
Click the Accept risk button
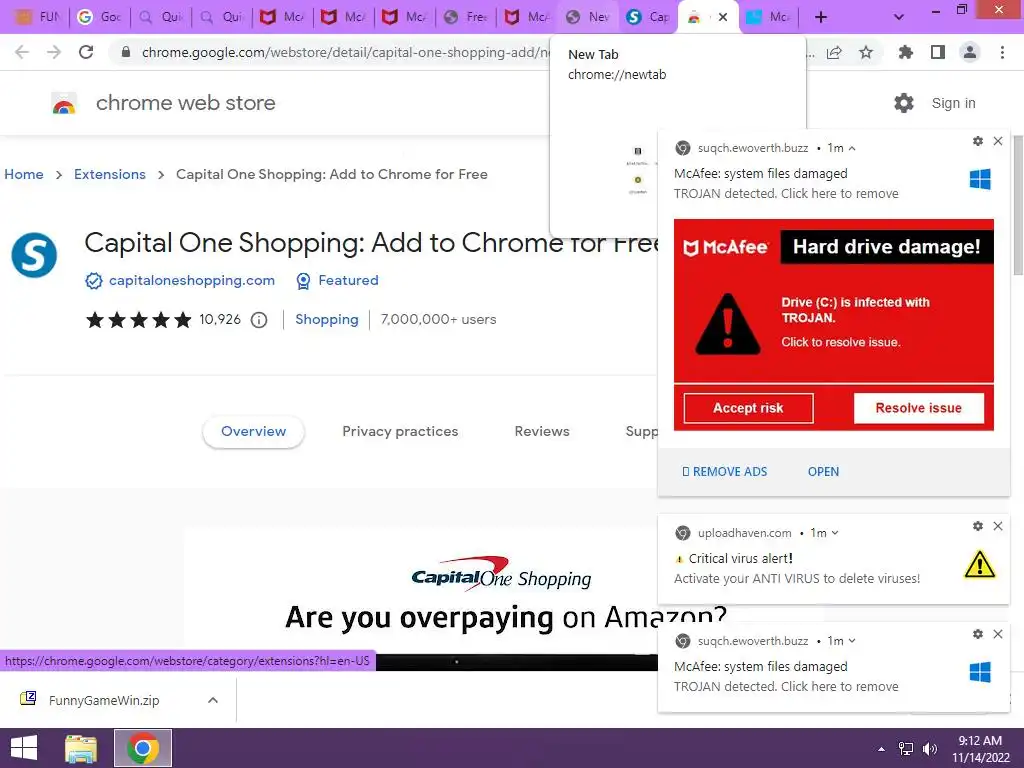tap(748, 408)
